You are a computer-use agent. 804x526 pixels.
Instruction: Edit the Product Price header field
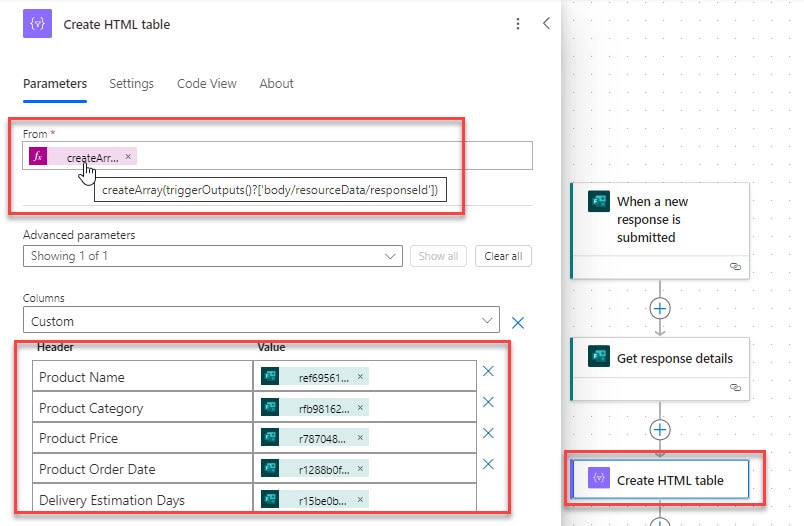point(143,438)
